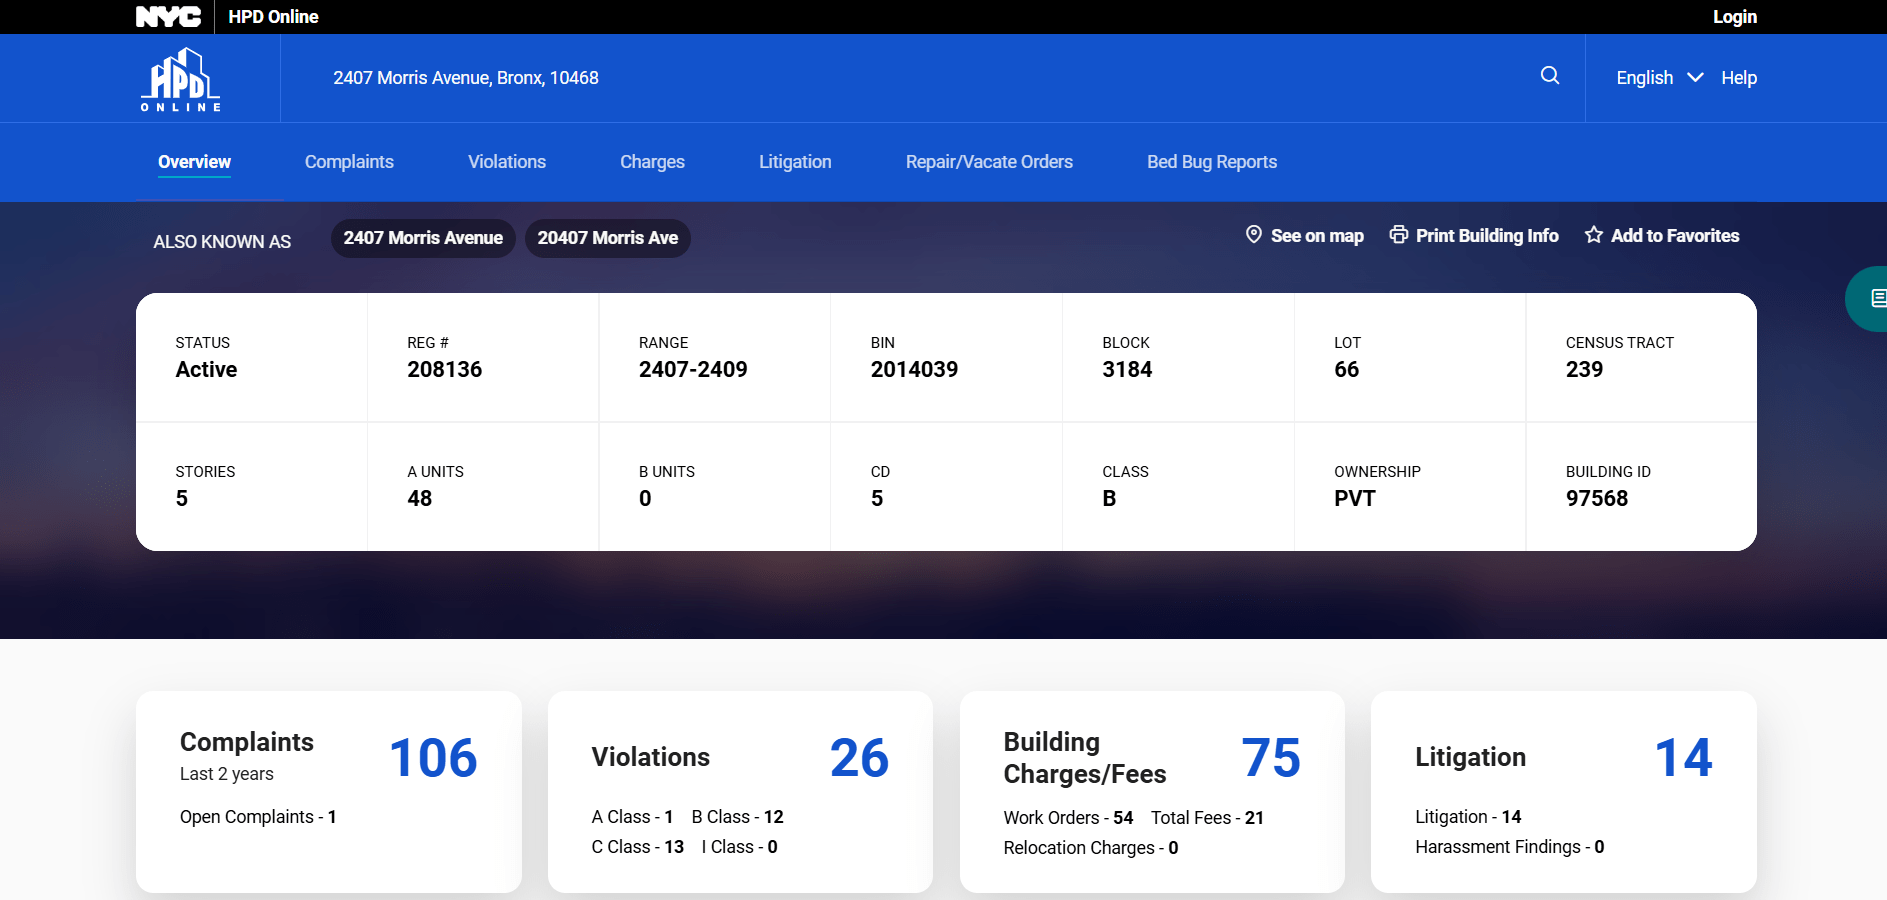
Task: Select the Litigation tab
Action: click(795, 162)
